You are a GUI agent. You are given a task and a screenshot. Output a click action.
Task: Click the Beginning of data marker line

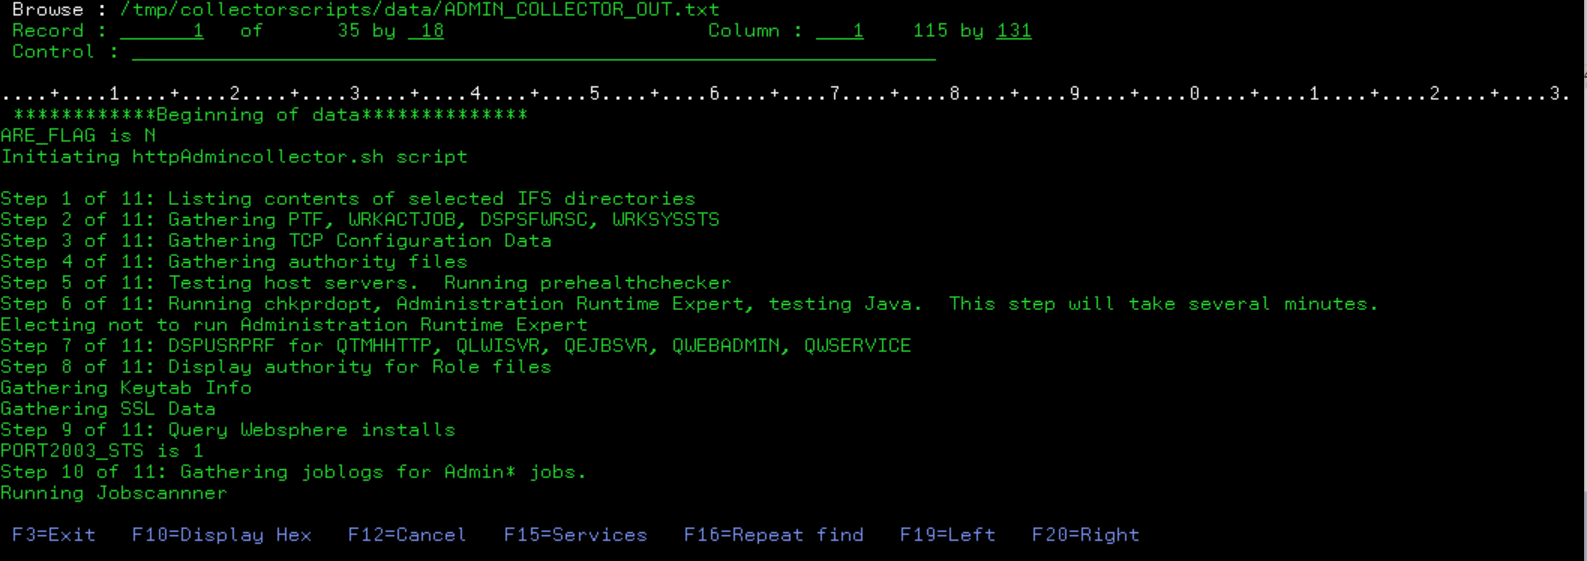click(270, 115)
